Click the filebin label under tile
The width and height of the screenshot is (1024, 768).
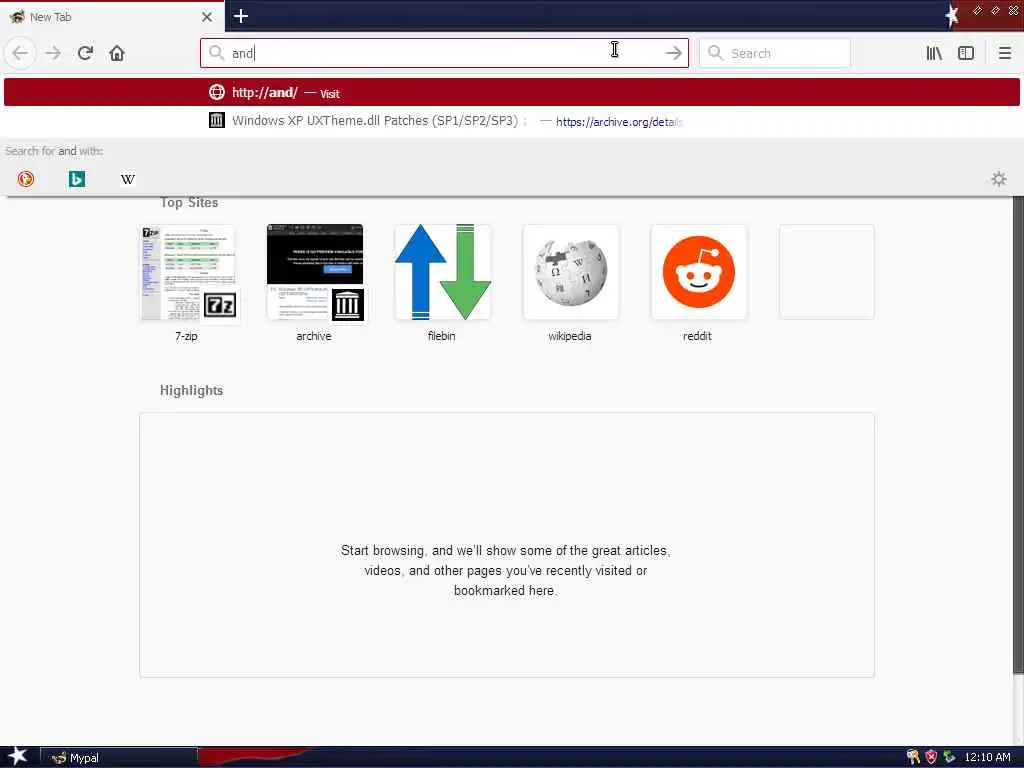pos(441,336)
